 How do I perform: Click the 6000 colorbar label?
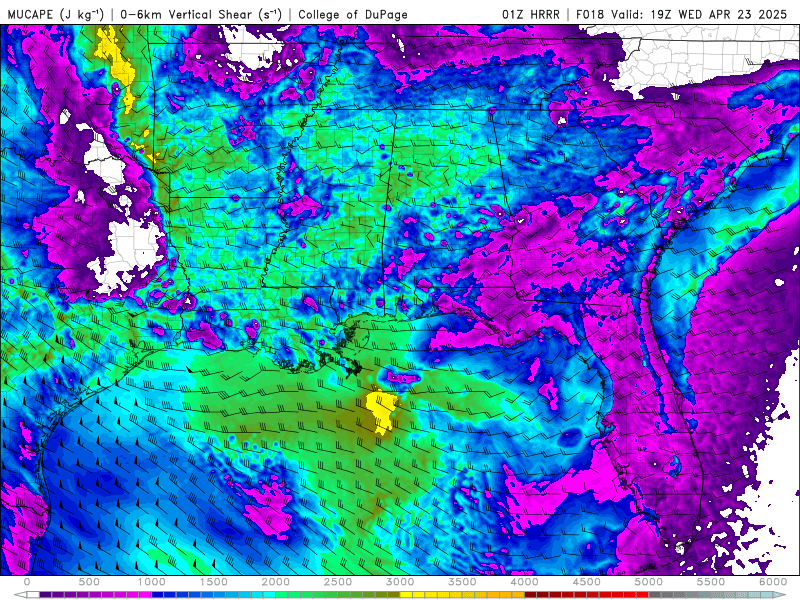coord(773,582)
